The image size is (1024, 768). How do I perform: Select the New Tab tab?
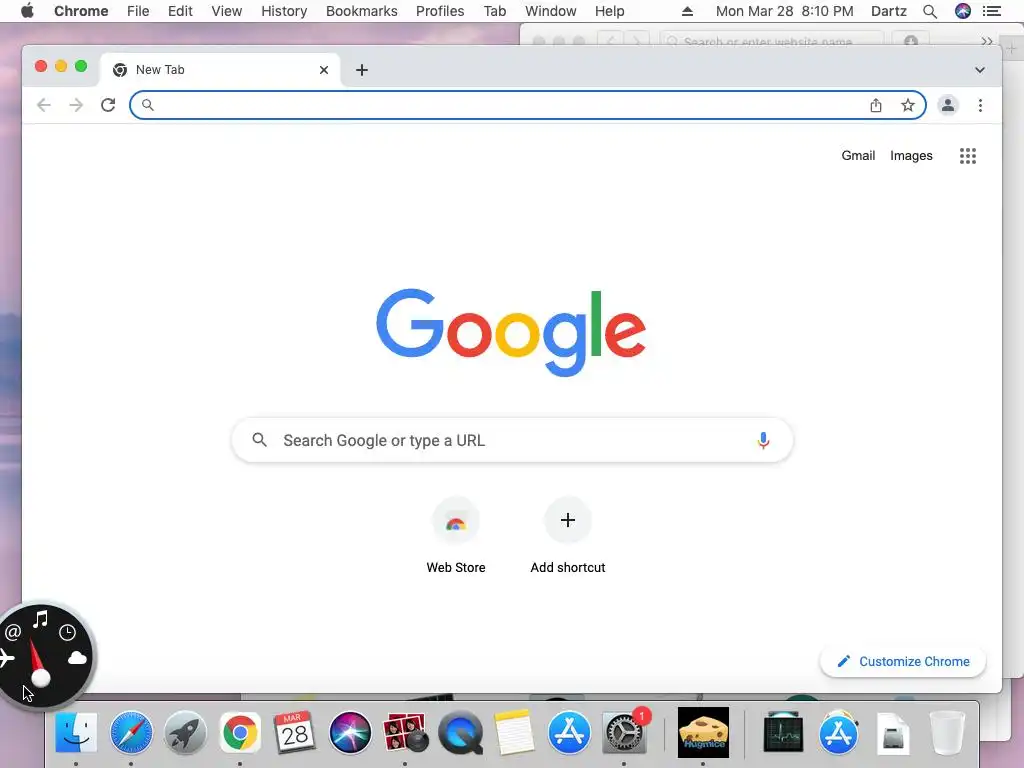coord(219,70)
